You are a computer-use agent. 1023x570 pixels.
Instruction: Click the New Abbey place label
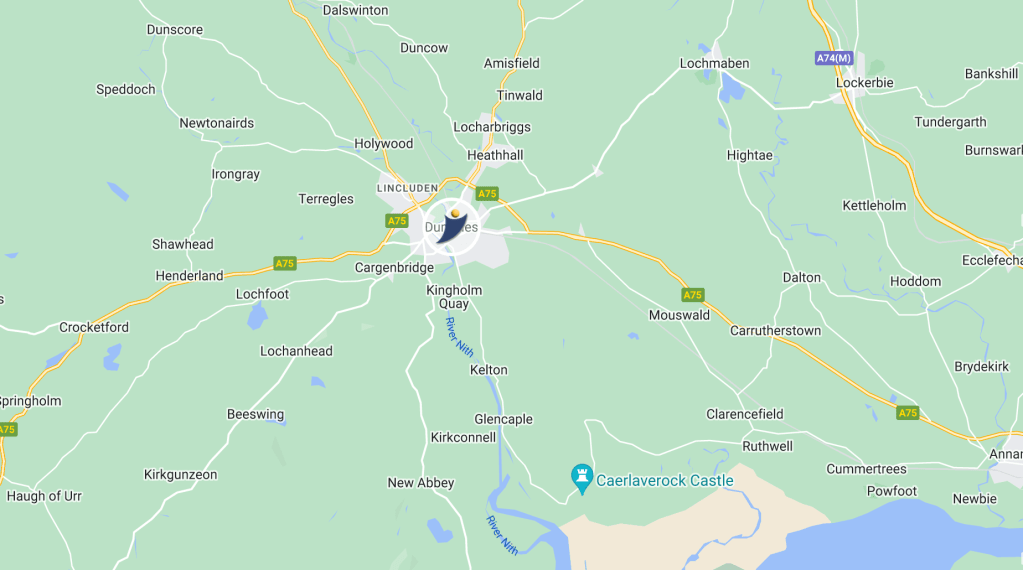pyautogui.click(x=421, y=483)
